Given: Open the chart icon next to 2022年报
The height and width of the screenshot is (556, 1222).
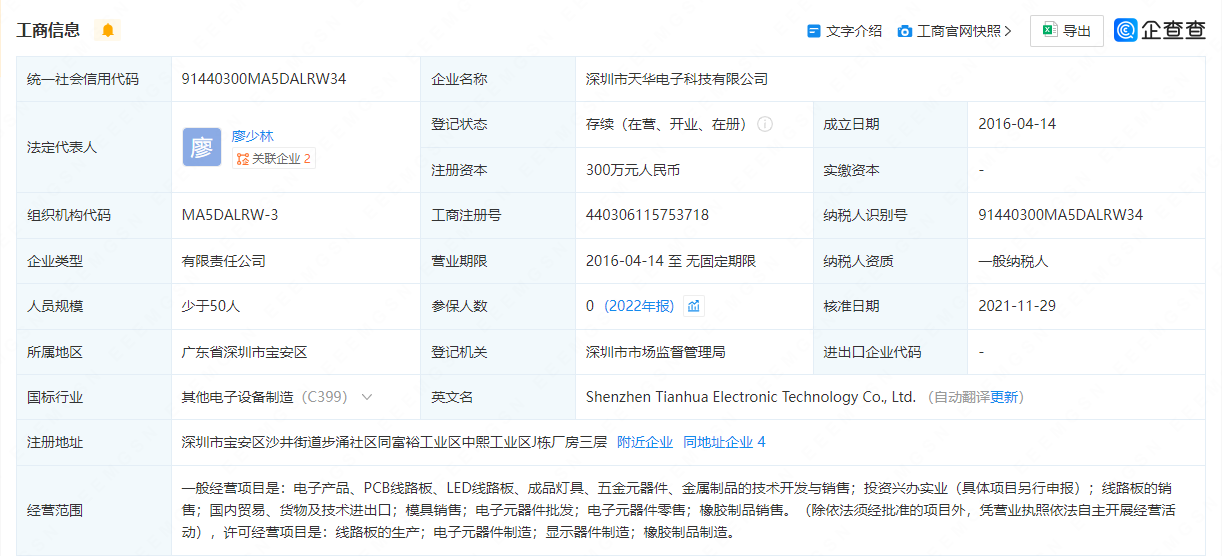Looking at the screenshot, I should (x=694, y=306).
